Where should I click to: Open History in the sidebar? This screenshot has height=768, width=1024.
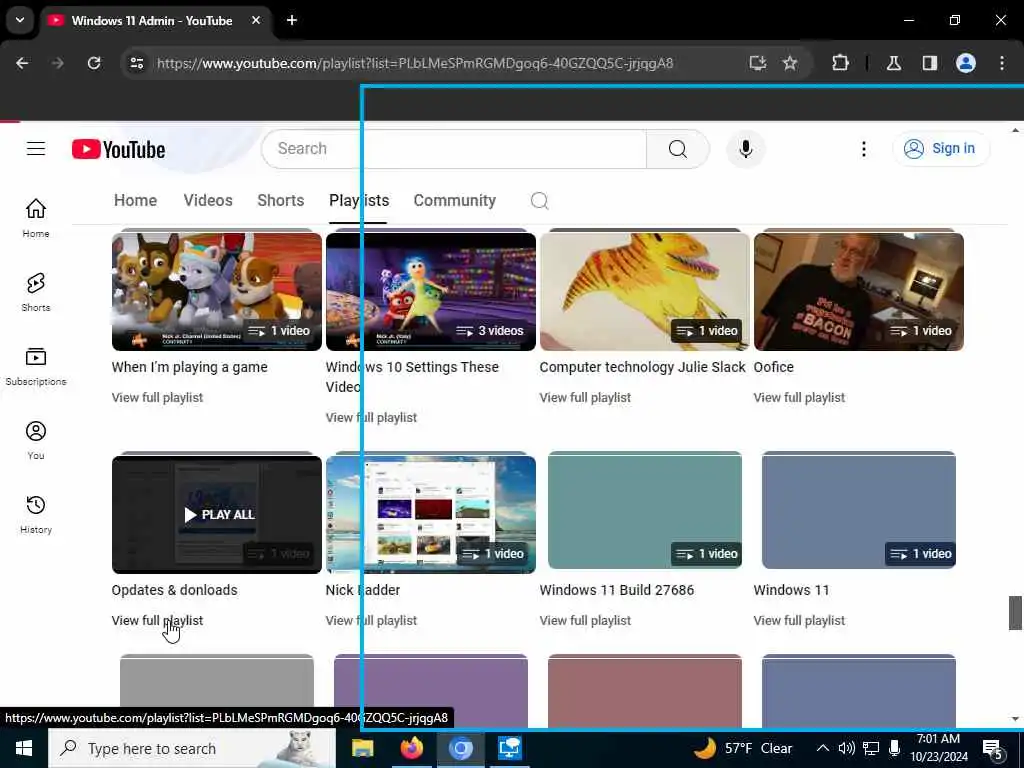36,515
